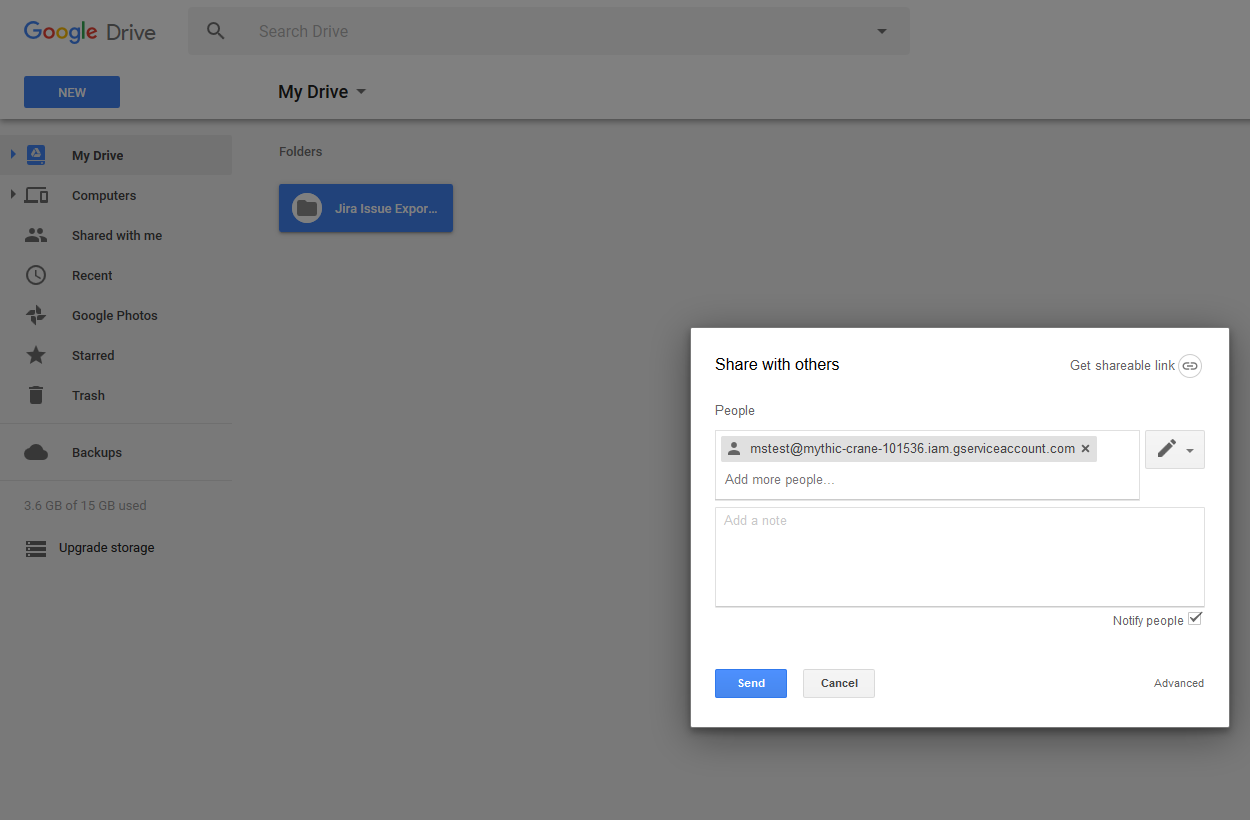This screenshot has height=820, width=1250.
Task: Remove the mstest service account email chip
Action: (1085, 449)
